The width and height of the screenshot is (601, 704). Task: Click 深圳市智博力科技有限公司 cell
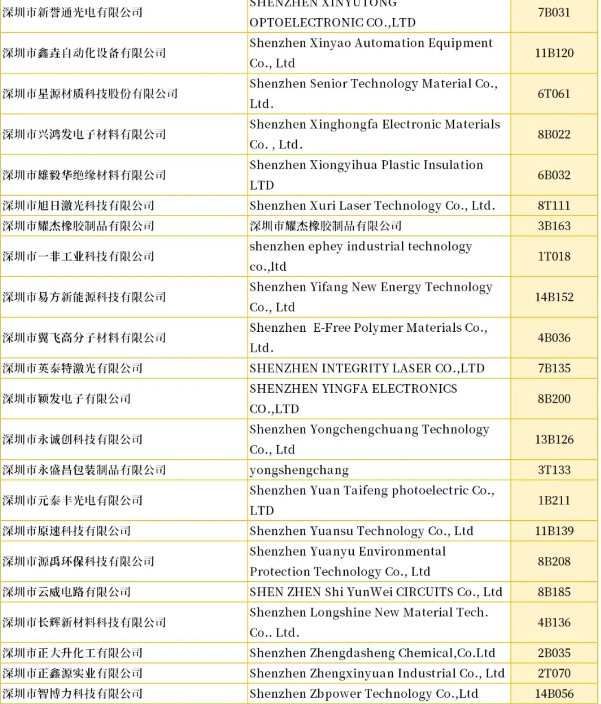(x=72, y=694)
